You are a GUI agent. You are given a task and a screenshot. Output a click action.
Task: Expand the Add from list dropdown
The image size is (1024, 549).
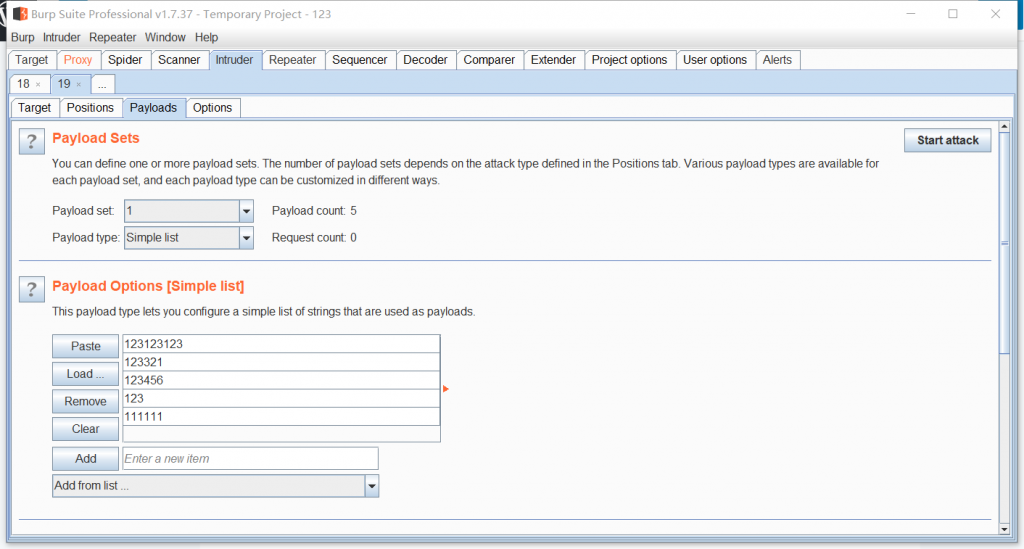coord(371,486)
